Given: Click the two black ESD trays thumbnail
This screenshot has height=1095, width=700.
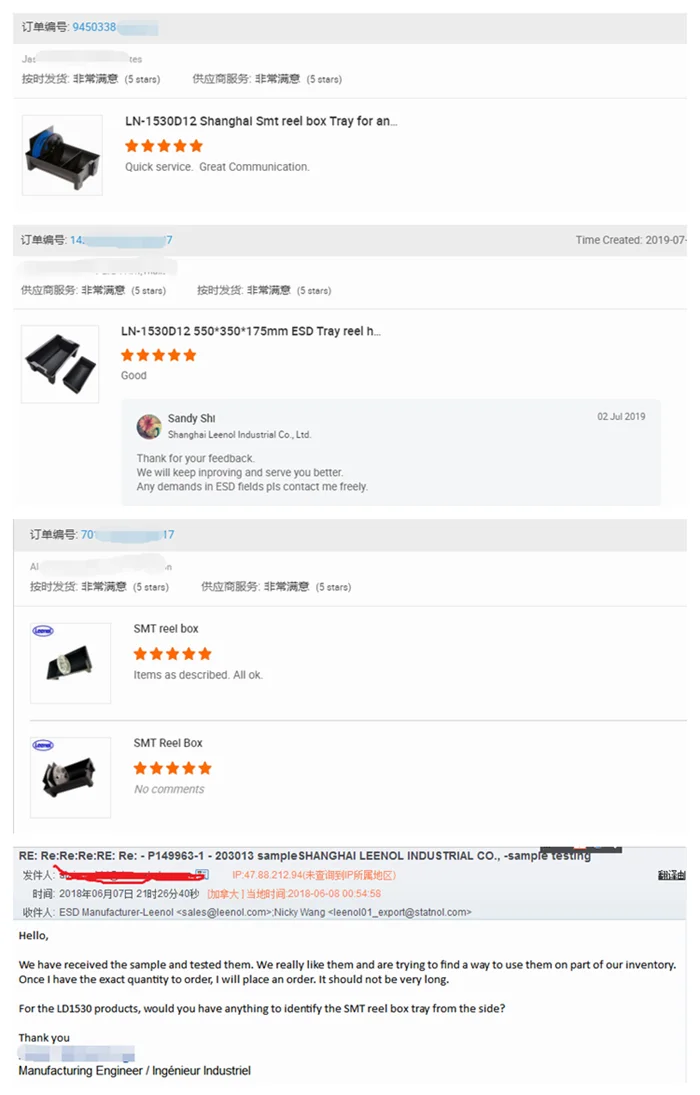Looking at the screenshot, I should point(60,365).
